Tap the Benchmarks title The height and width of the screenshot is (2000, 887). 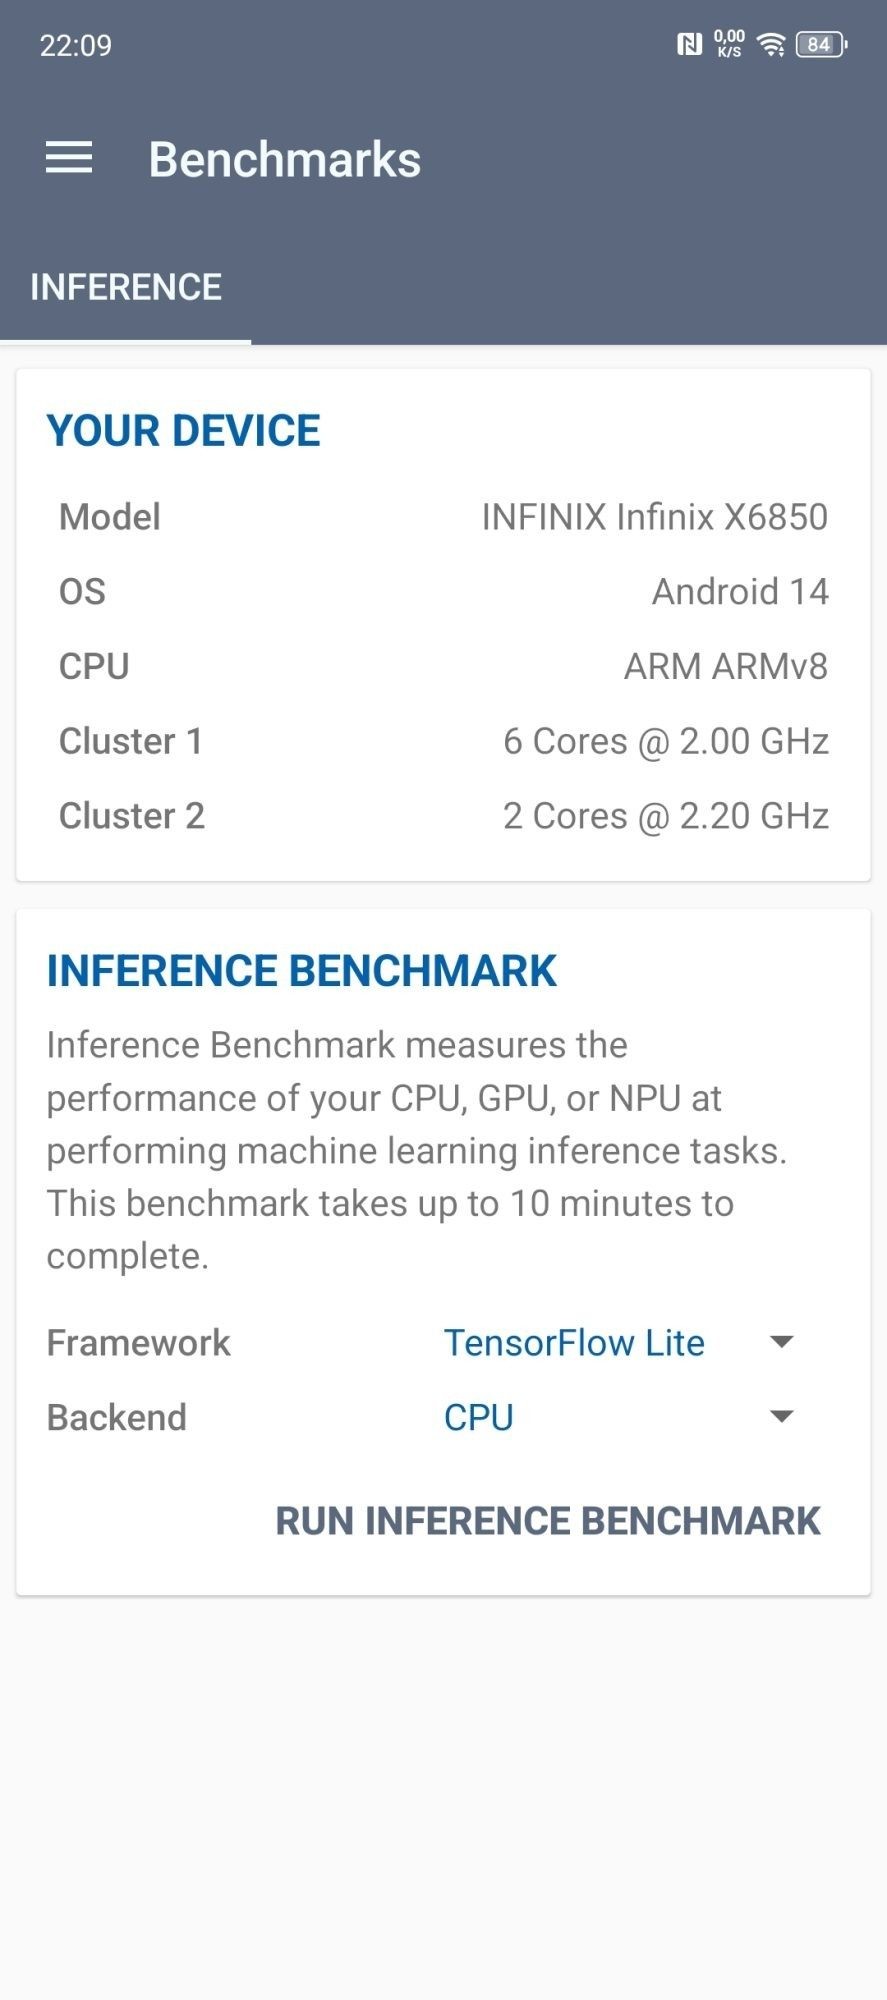pyautogui.click(x=285, y=160)
